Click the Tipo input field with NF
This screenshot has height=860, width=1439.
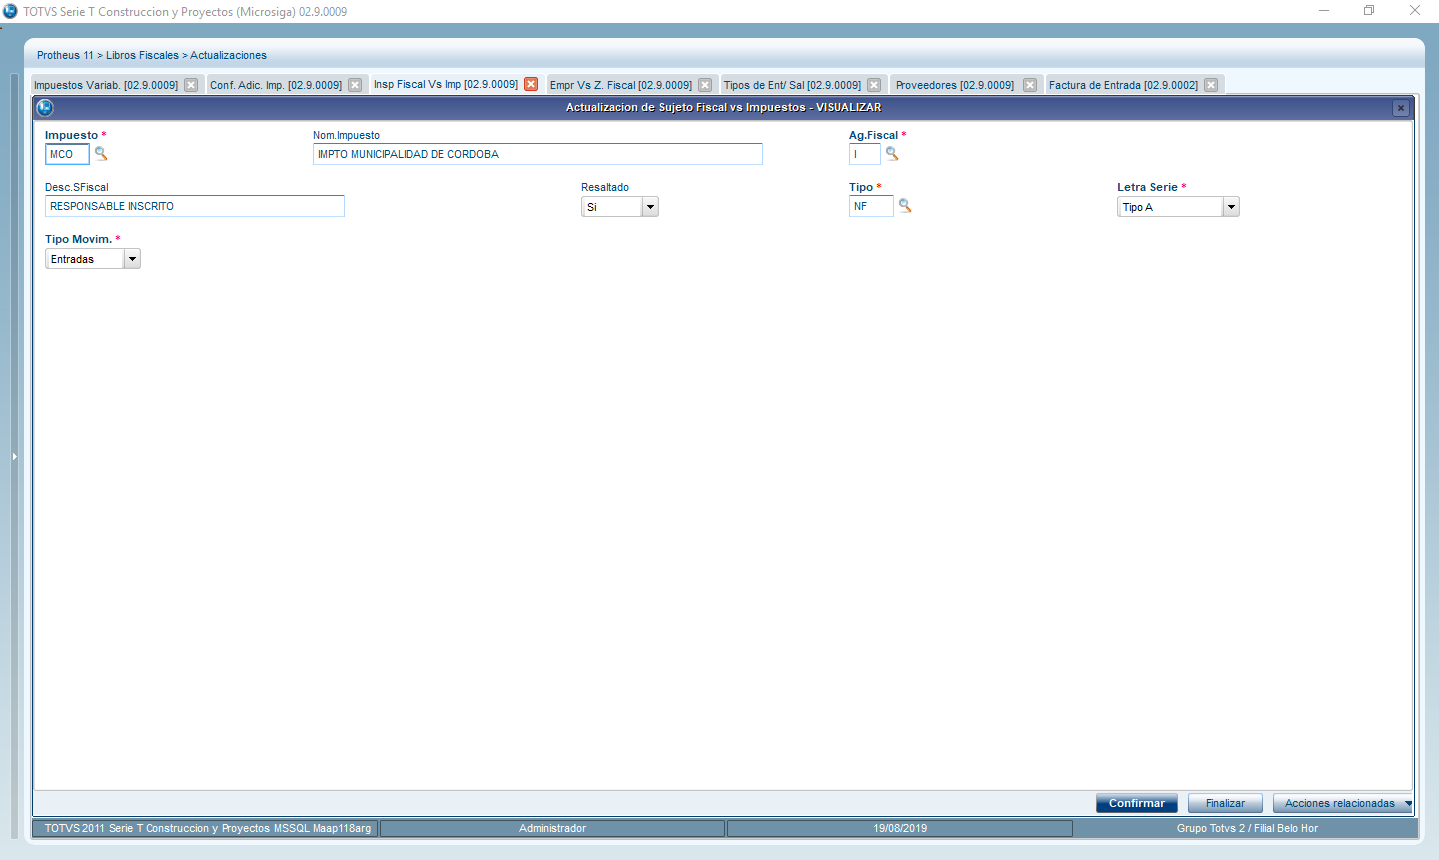pos(871,206)
